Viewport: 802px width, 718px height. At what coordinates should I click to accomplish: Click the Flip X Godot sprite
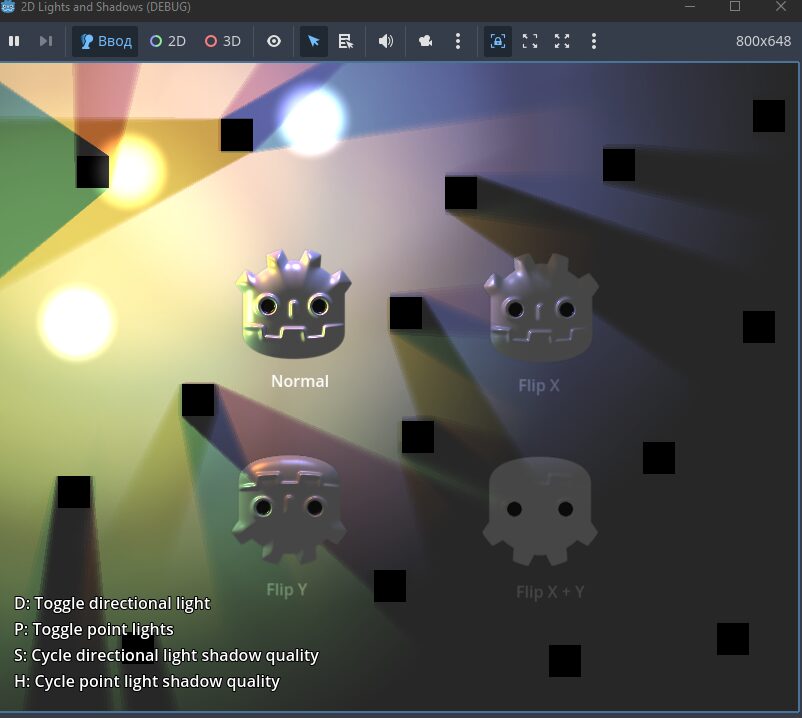pos(541,307)
